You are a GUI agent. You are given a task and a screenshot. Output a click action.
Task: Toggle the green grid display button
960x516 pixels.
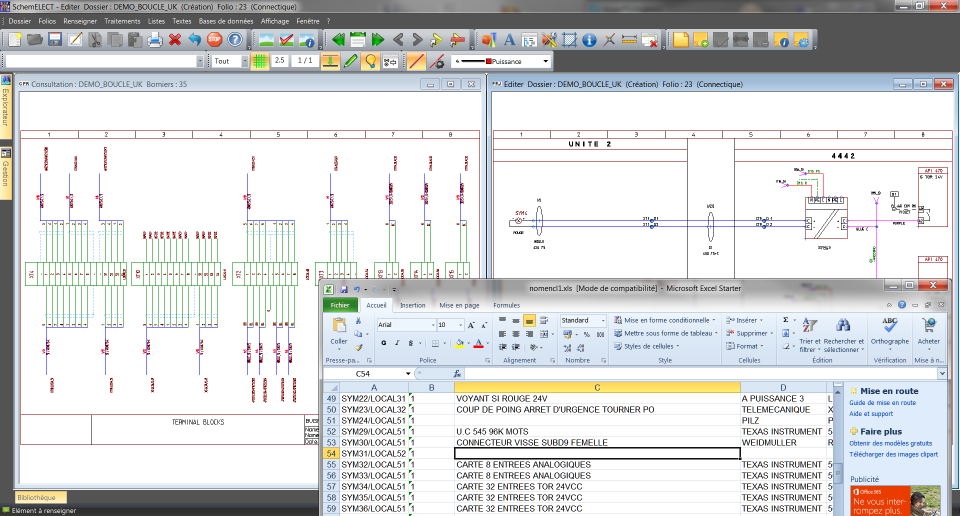click(260, 61)
